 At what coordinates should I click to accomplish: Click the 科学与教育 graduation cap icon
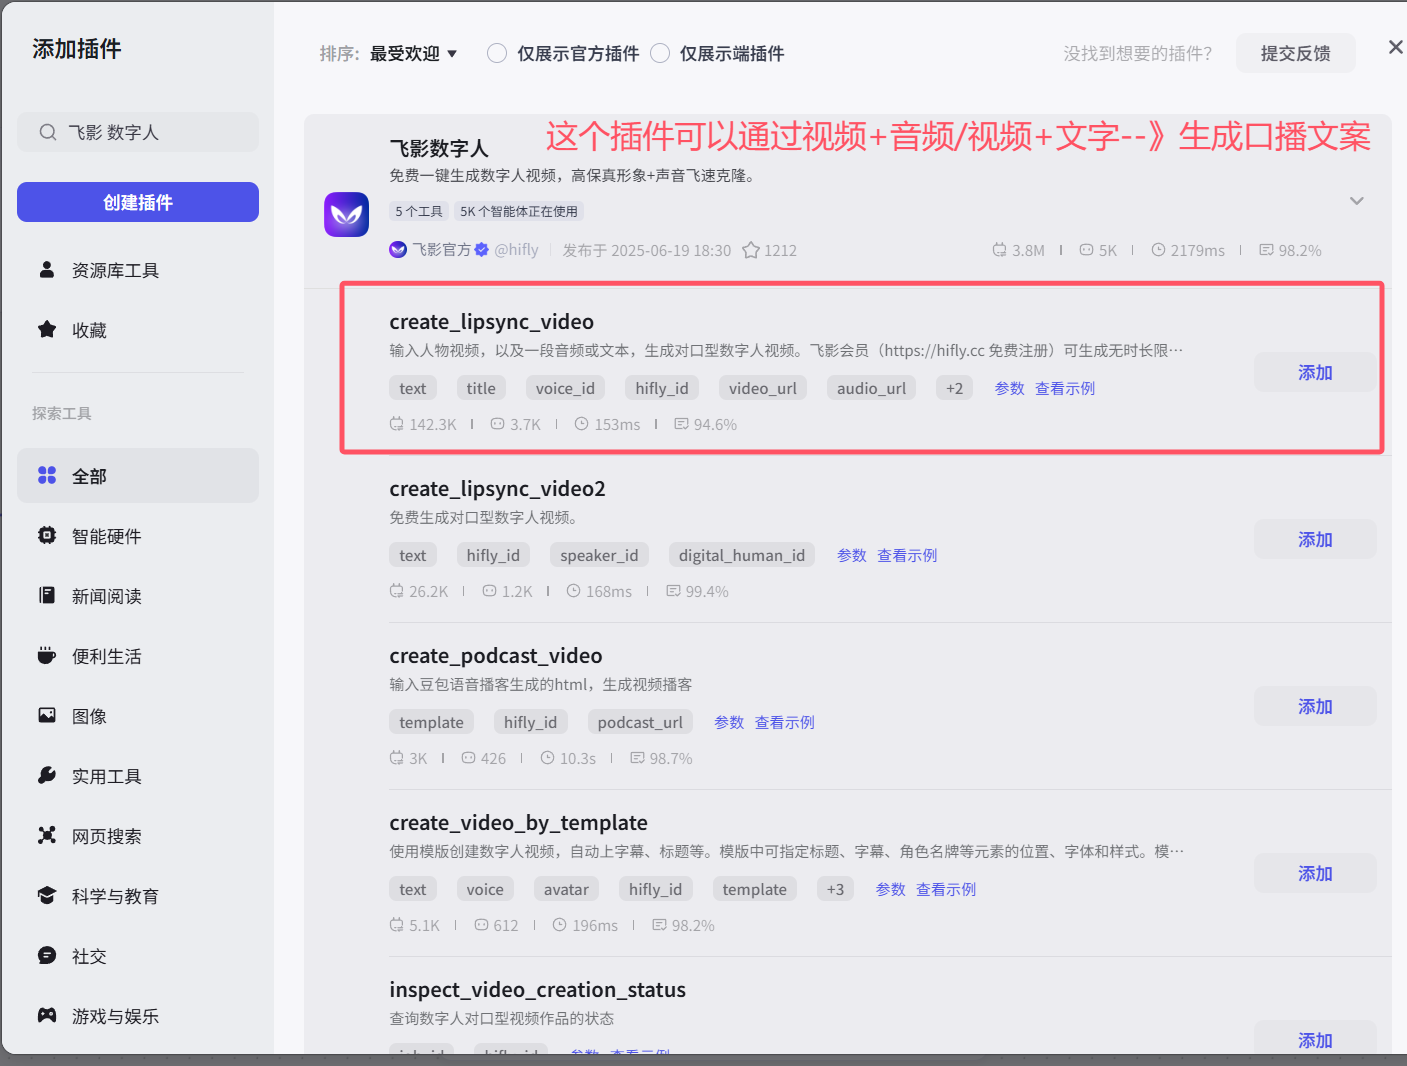click(47, 895)
